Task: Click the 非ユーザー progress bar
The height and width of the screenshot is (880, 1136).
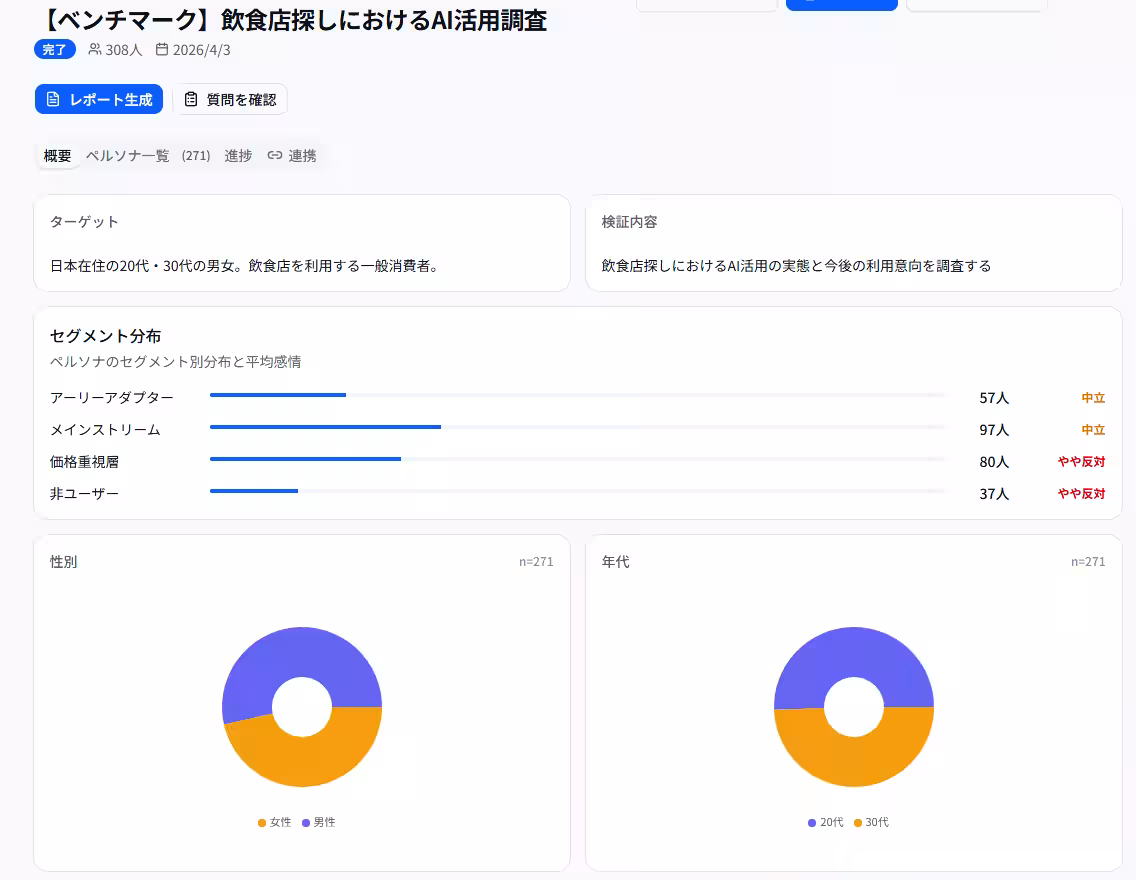Action: click(x=577, y=490)
